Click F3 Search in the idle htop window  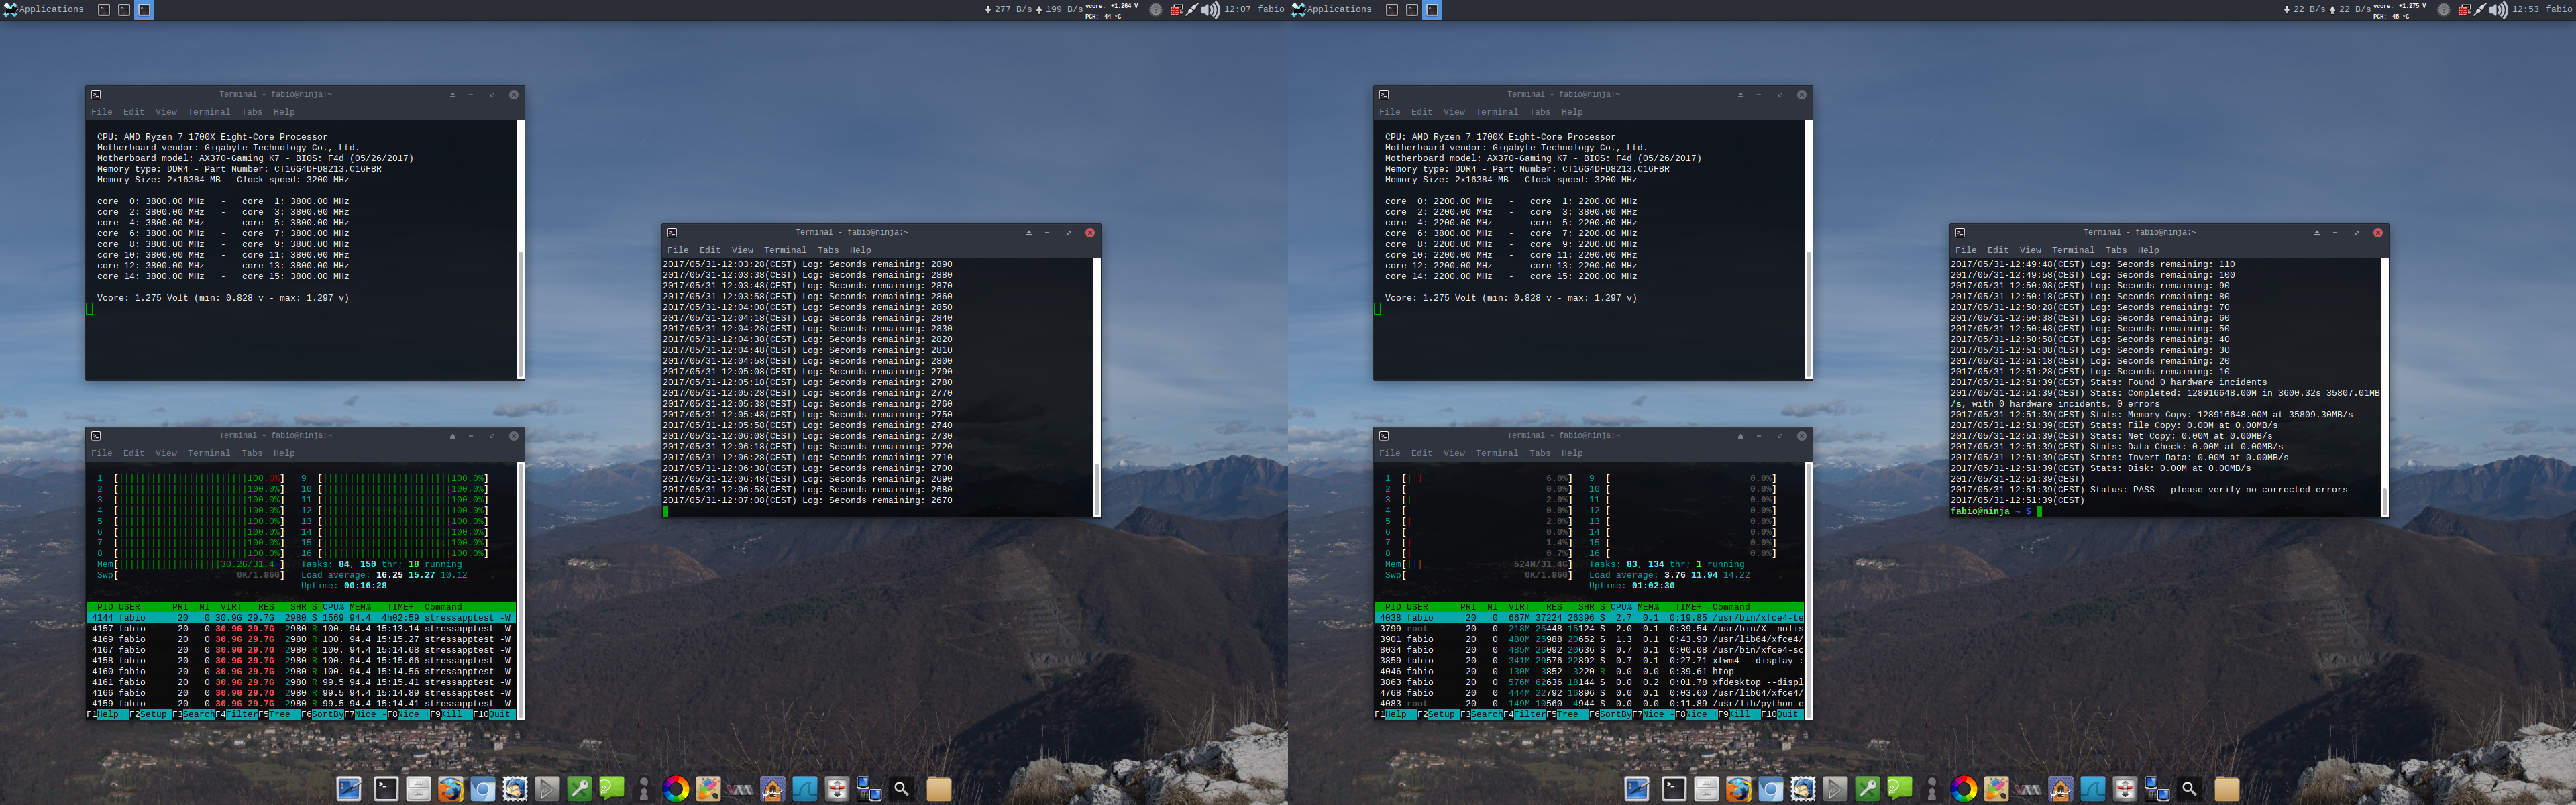(1481, 715)
